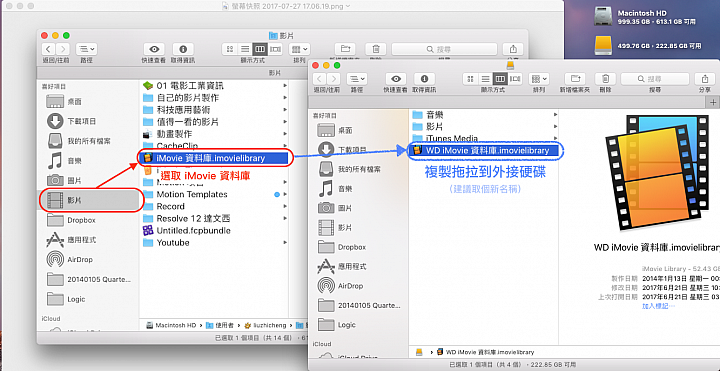
Task: Expand Youtube folder arrow
Action: pos(285,242)
